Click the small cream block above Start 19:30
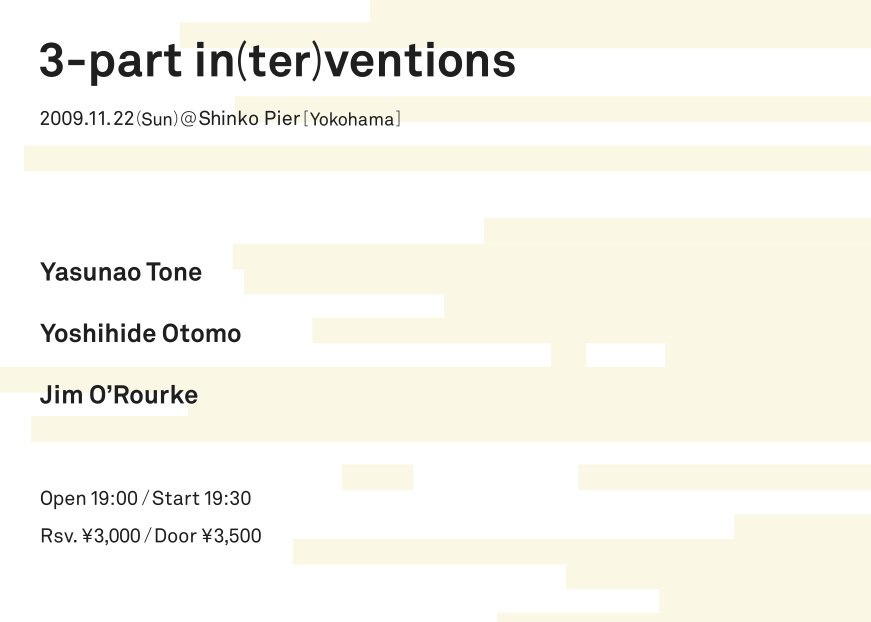The width and height of the screenshot is (871, 622). point(378,477)
